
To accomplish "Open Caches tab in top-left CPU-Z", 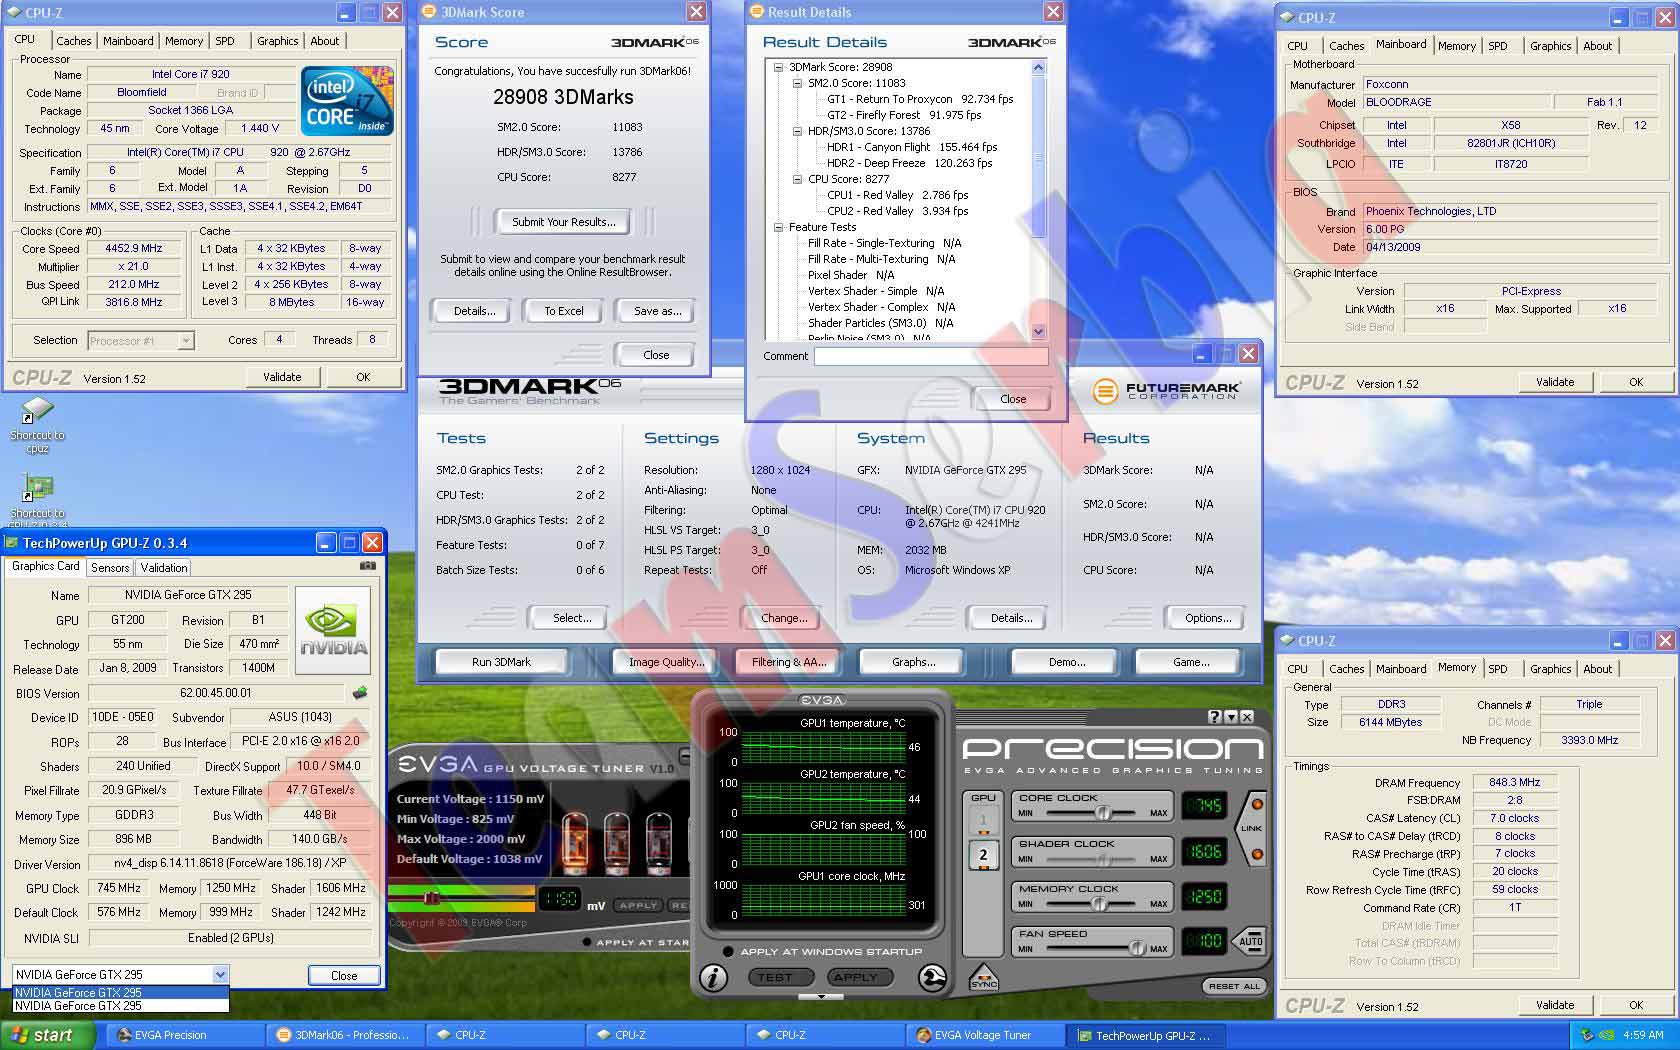I will 74,41.
